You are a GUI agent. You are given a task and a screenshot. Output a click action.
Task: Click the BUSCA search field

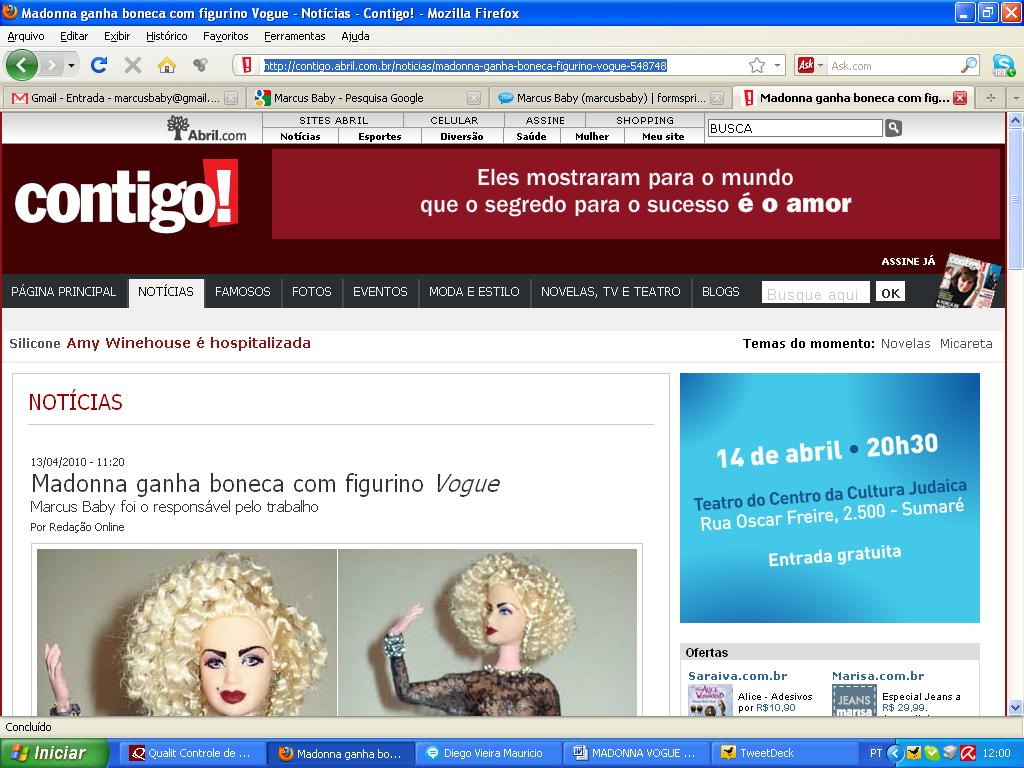(795, 128)
